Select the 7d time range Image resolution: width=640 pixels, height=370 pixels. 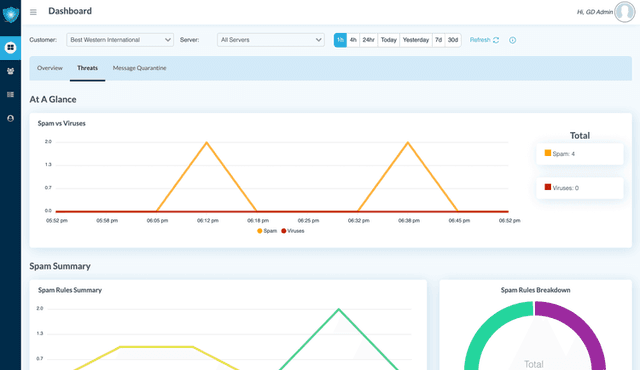[x=438, y=40]
